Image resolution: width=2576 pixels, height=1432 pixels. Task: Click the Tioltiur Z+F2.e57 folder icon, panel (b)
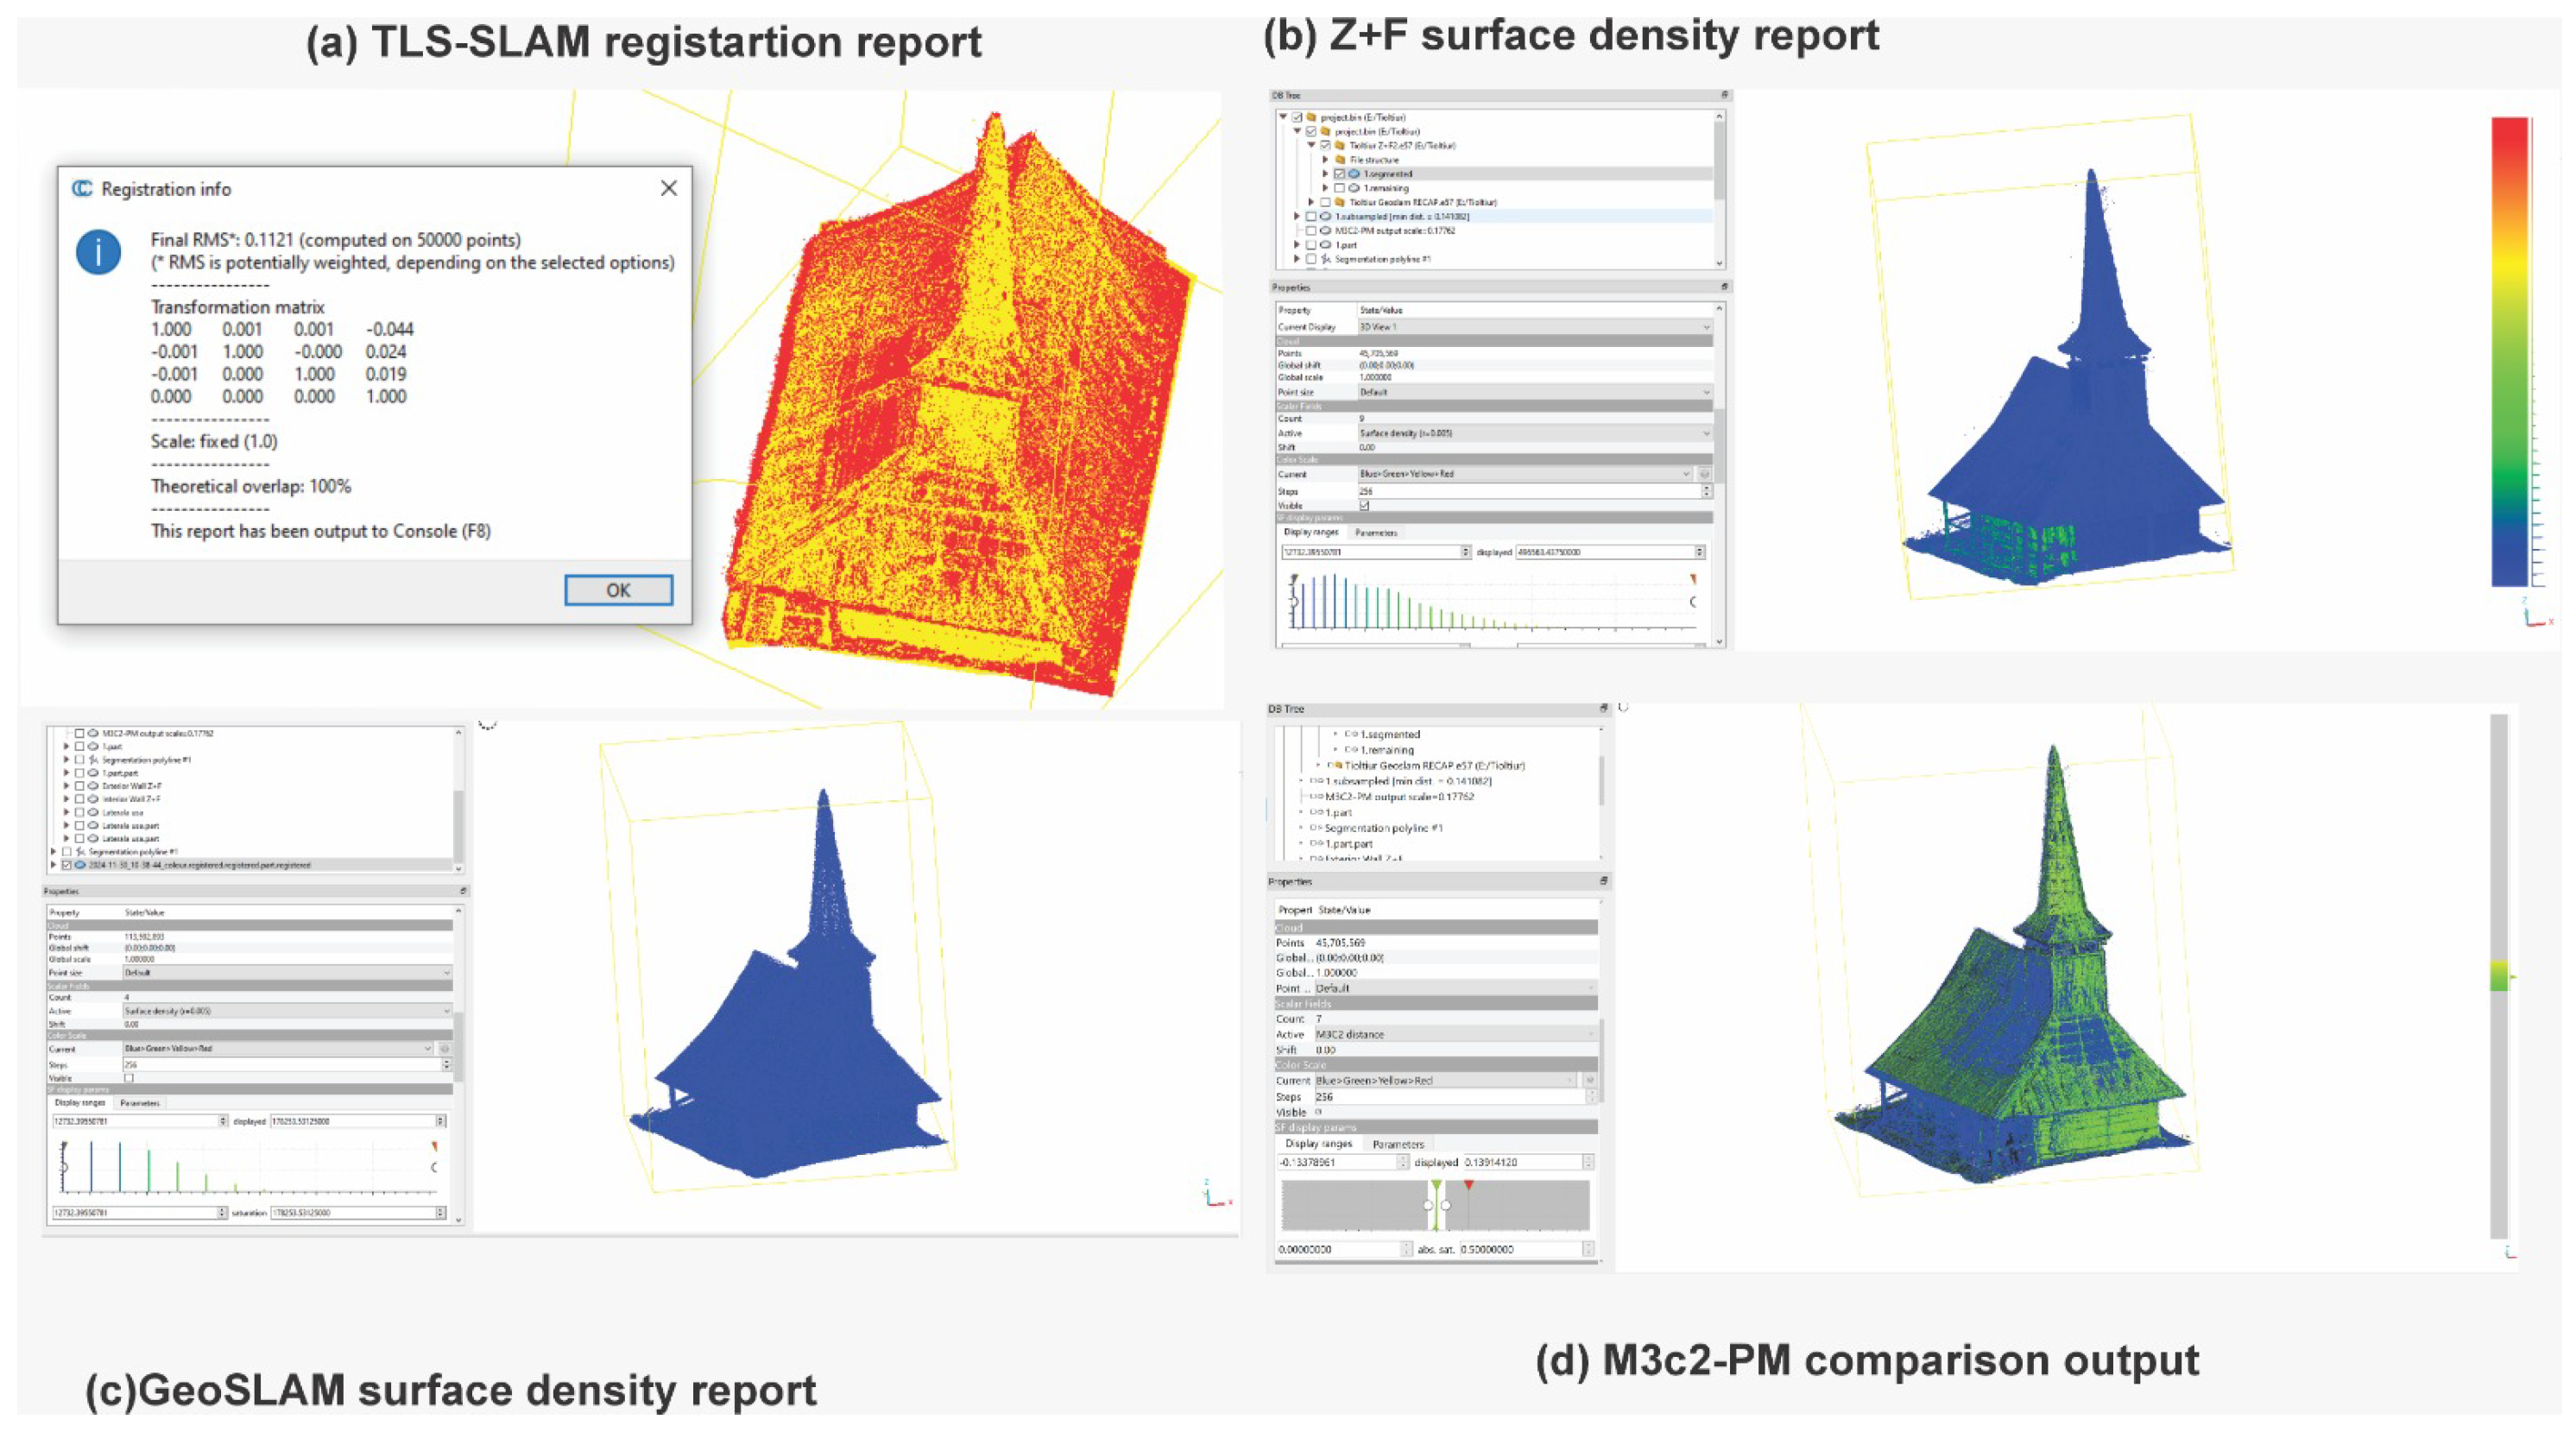tap(1340, 145)
